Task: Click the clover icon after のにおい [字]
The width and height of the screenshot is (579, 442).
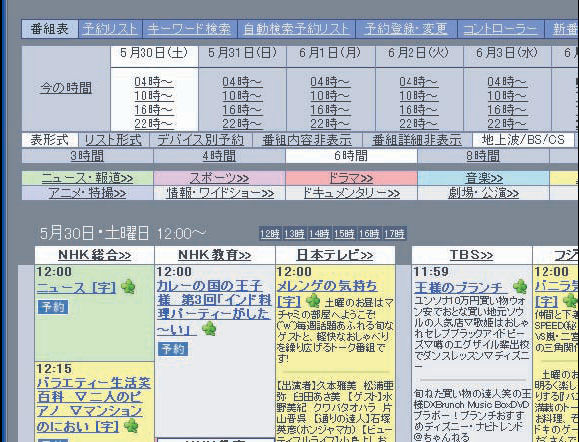Action: 131,426
